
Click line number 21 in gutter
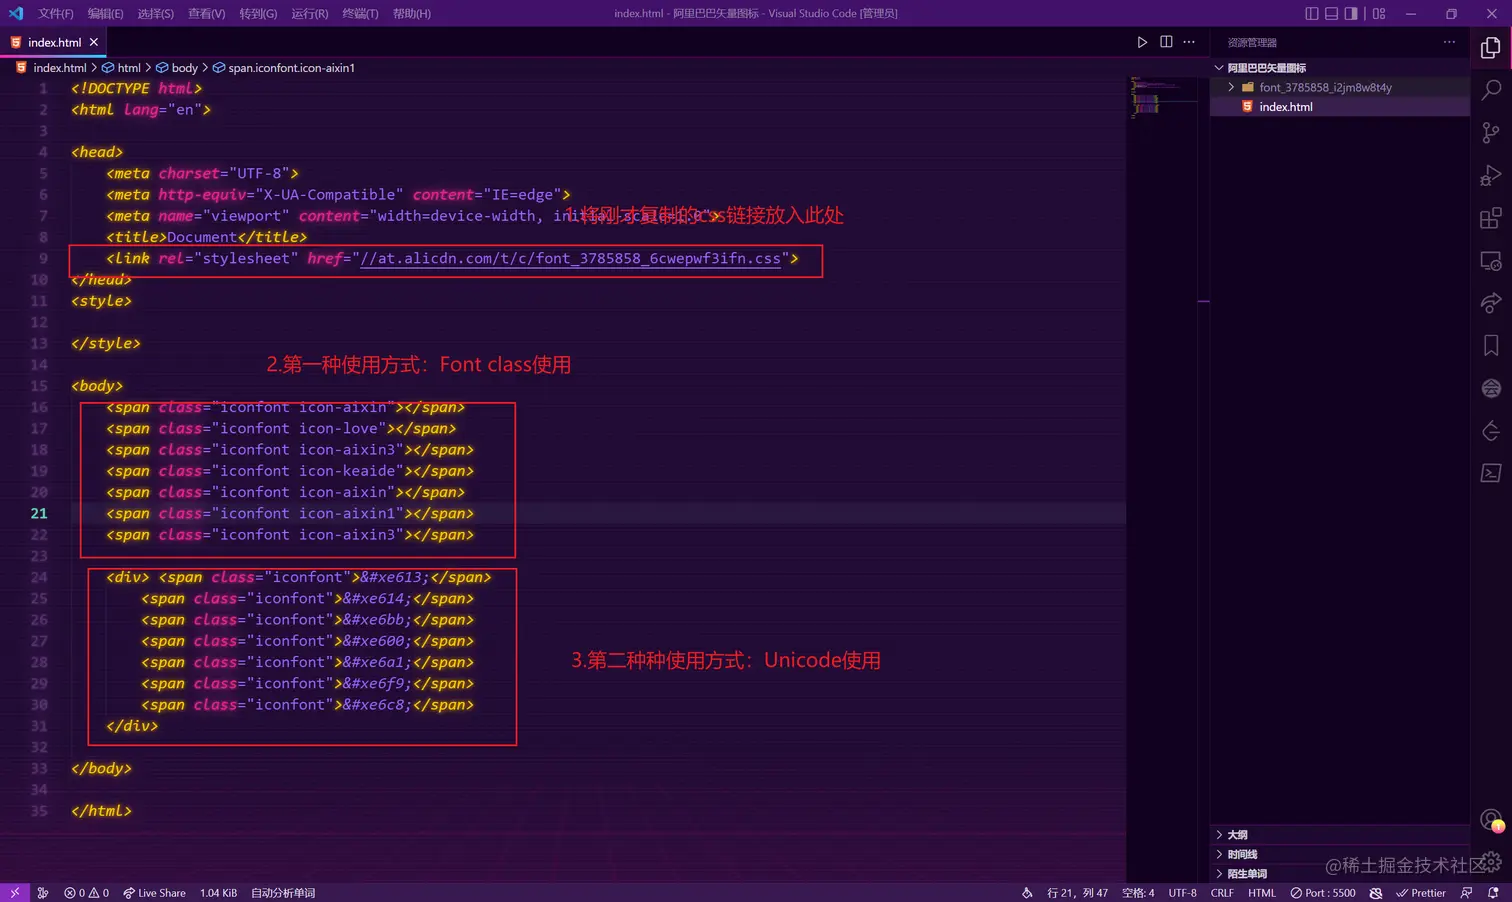tap(39, 513)
